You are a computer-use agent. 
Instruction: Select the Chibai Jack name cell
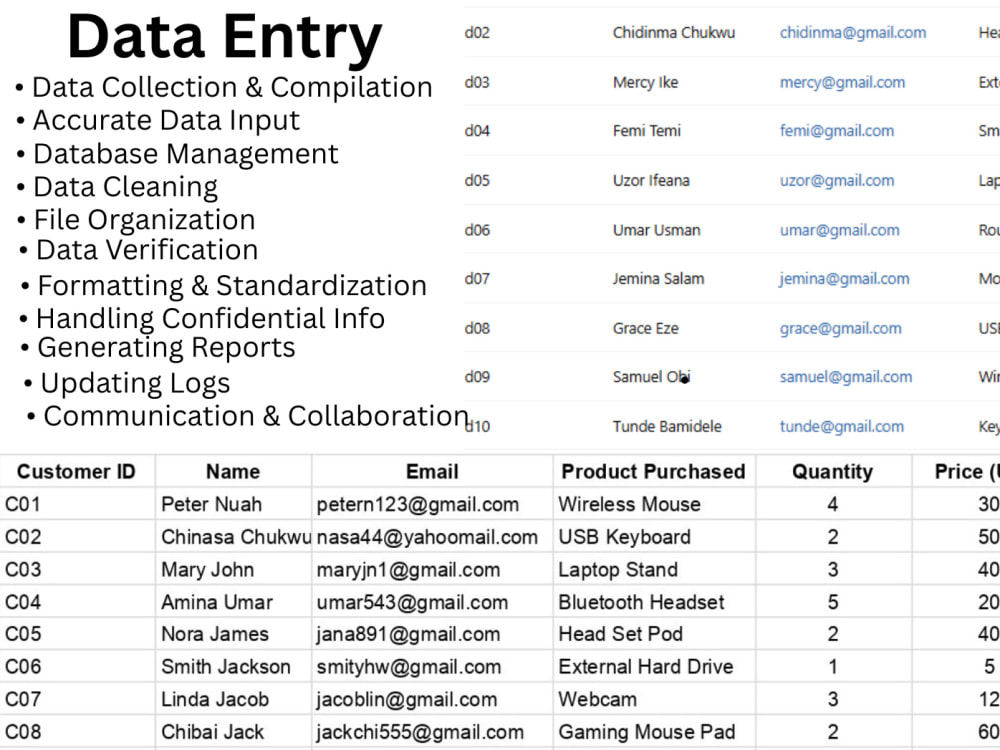point(233,732)
